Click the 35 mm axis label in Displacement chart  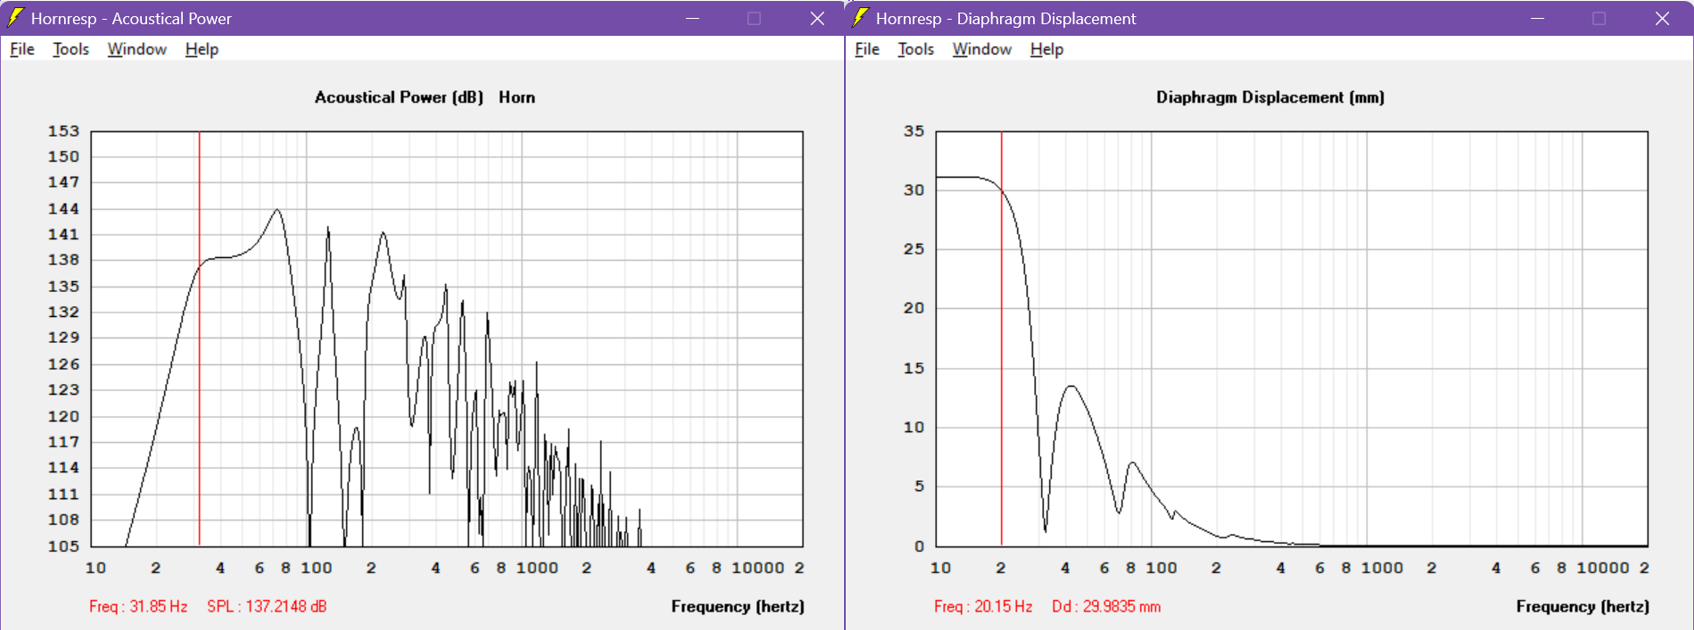tap(914, 131)
